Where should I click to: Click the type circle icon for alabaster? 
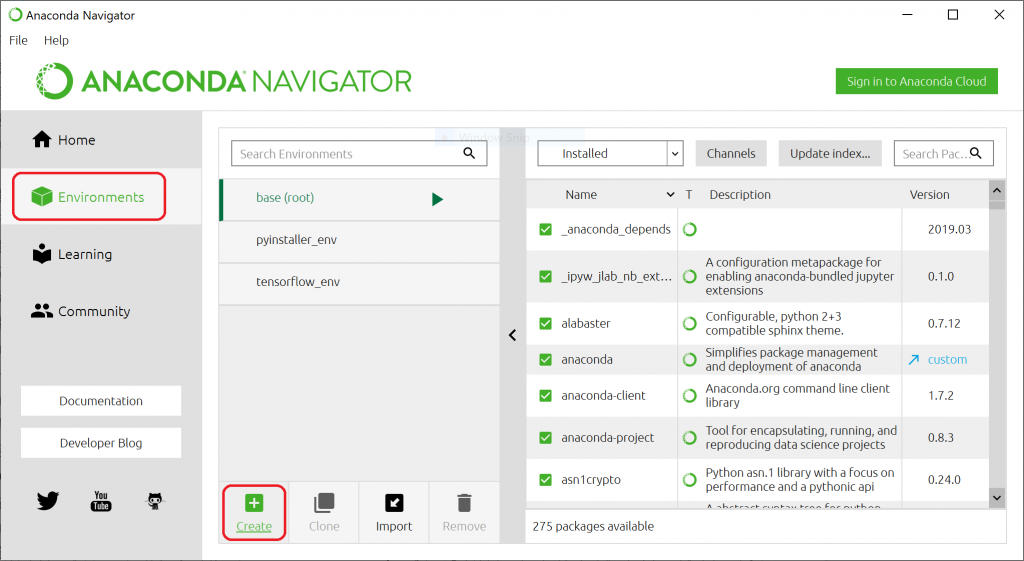[x=690, y=323]
